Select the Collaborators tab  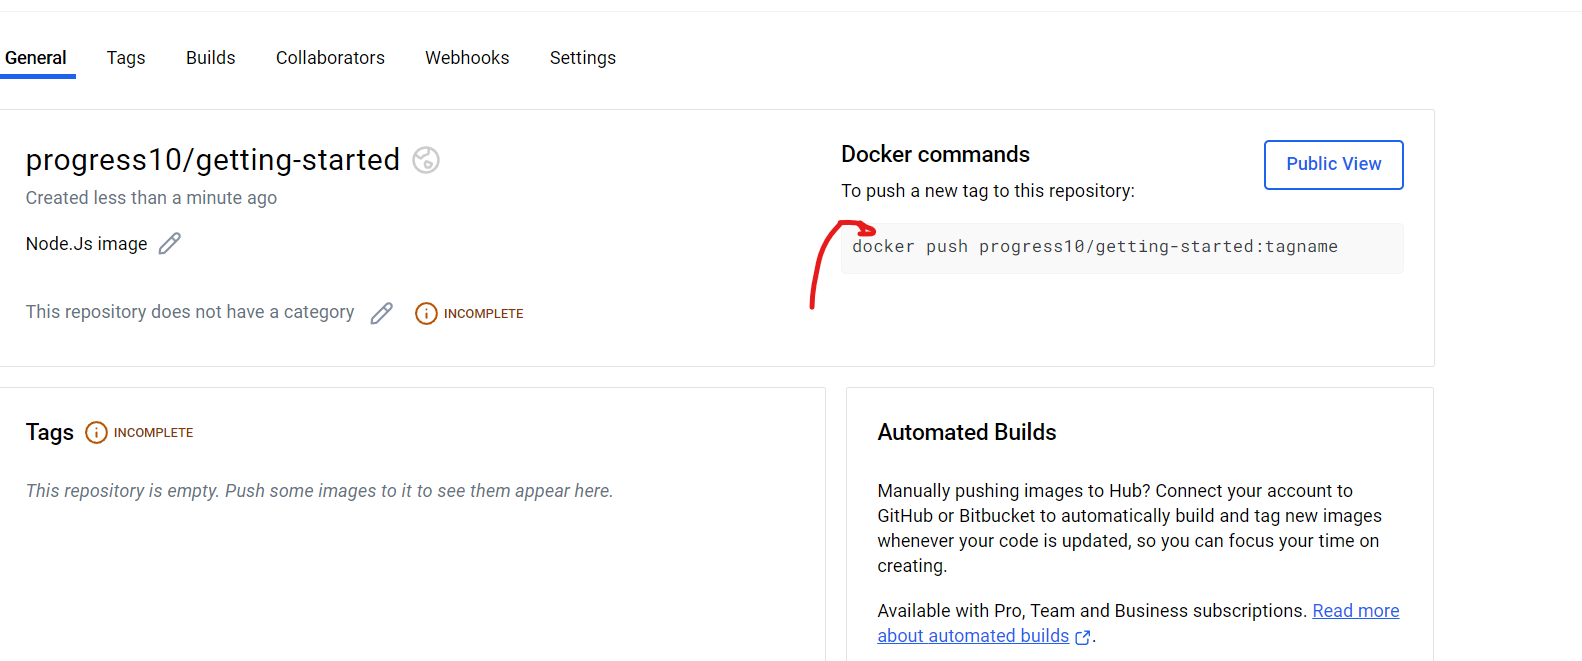[x=330, y=58]
